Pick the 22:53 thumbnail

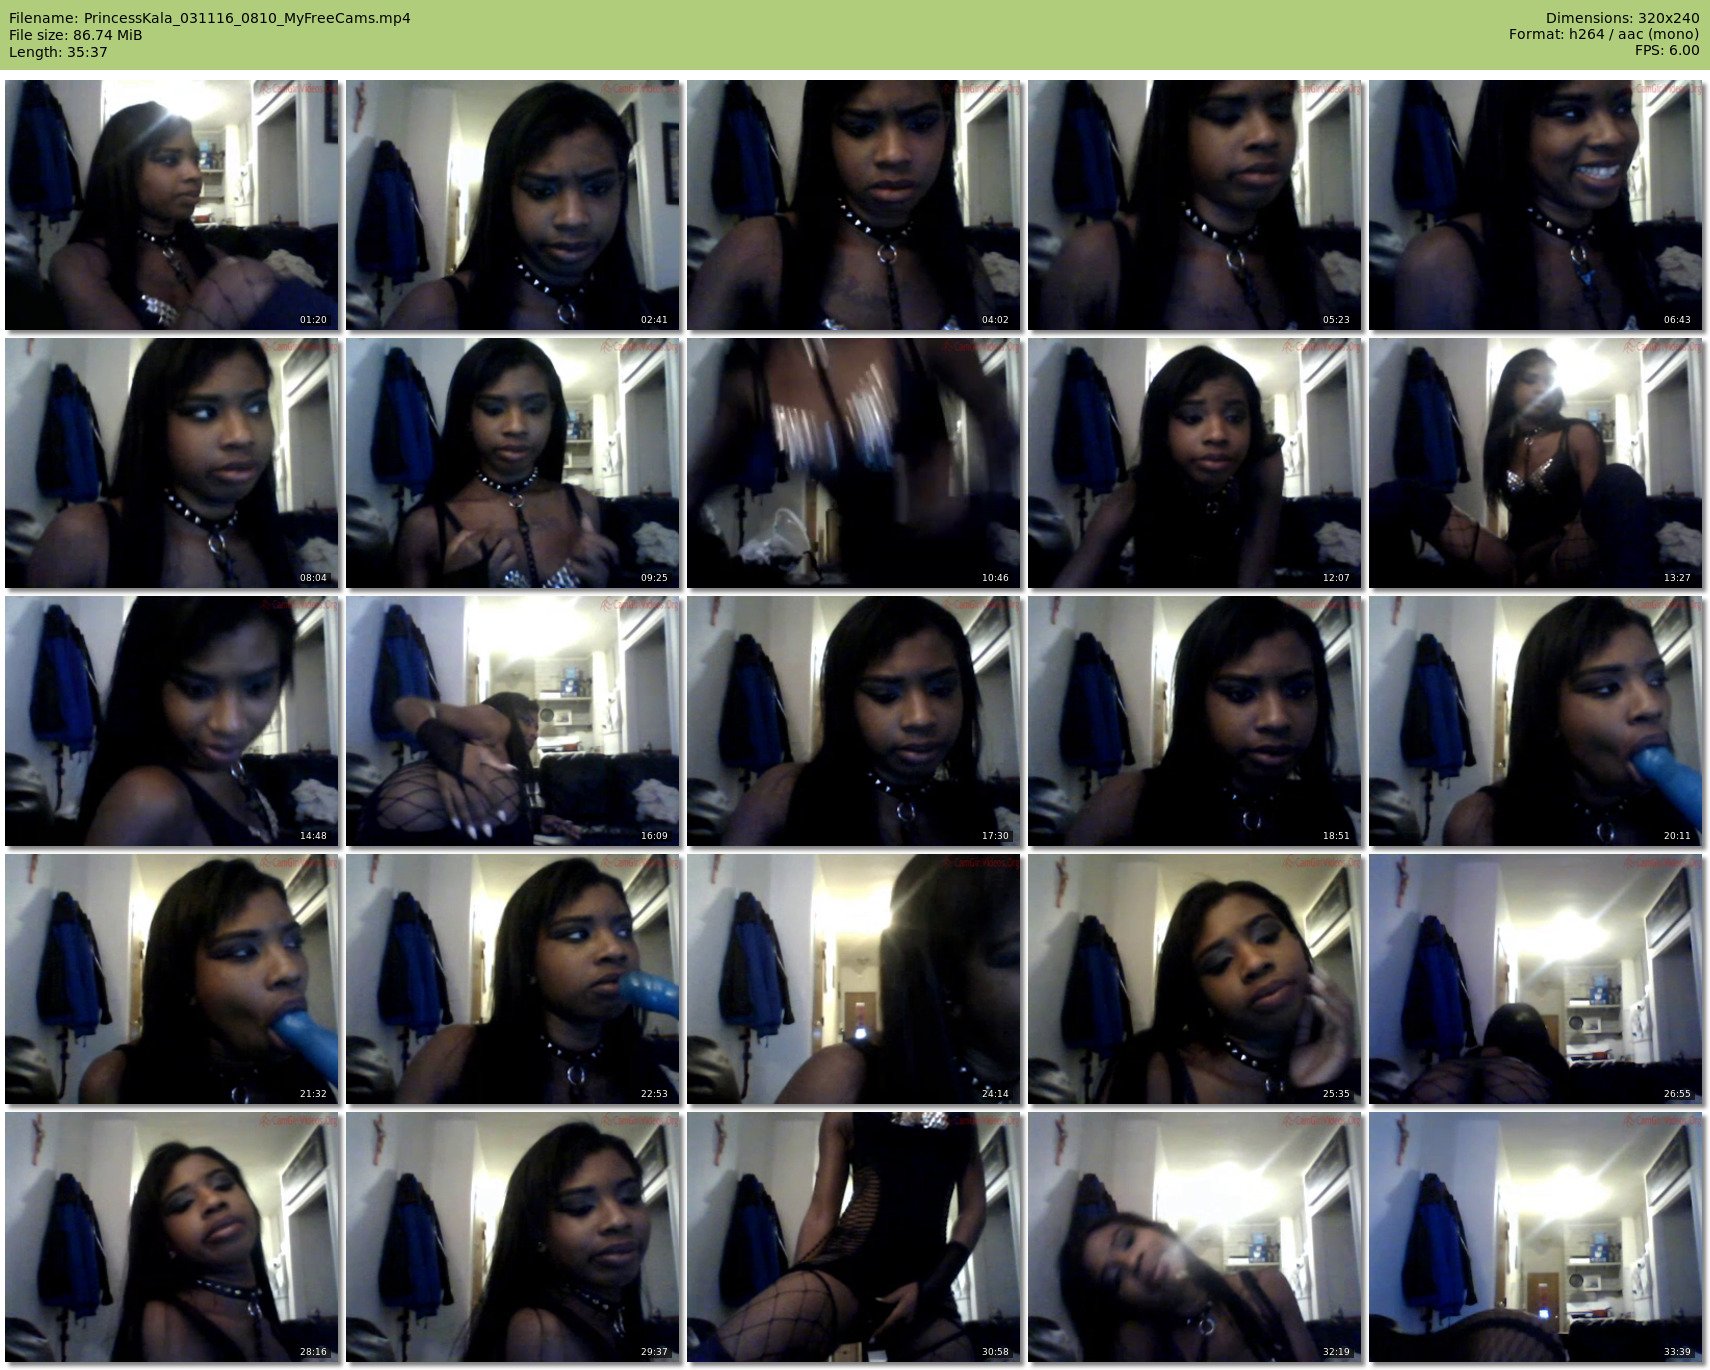(513, 979)
